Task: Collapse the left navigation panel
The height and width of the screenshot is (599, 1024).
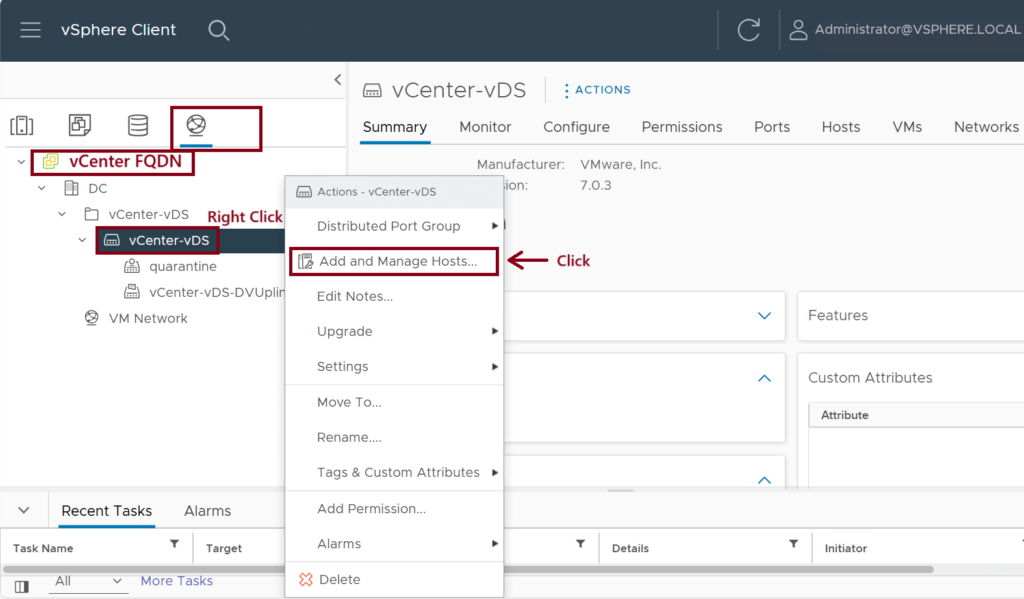Action: point(338,80)
